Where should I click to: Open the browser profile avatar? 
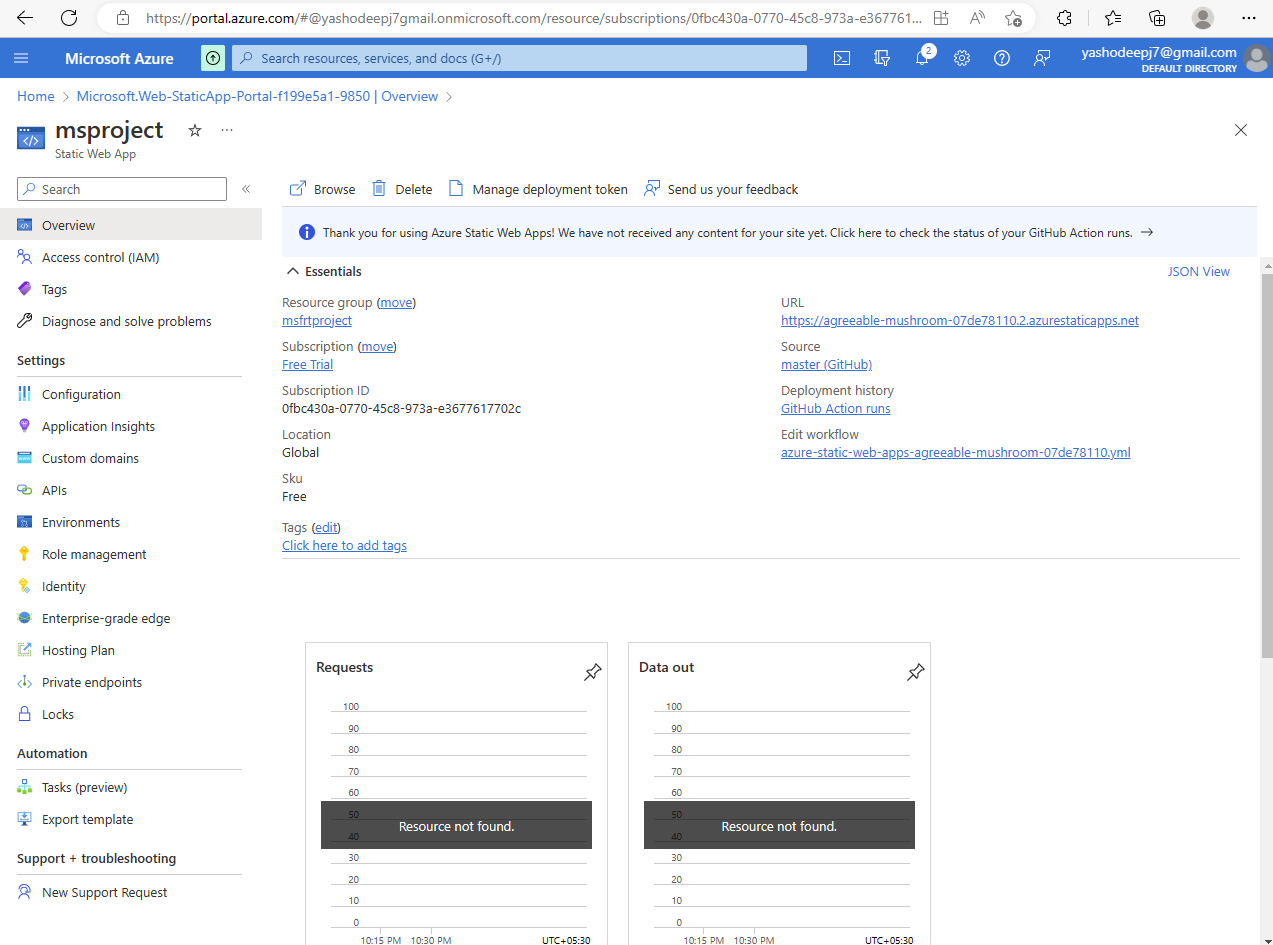click(1203, 18)
